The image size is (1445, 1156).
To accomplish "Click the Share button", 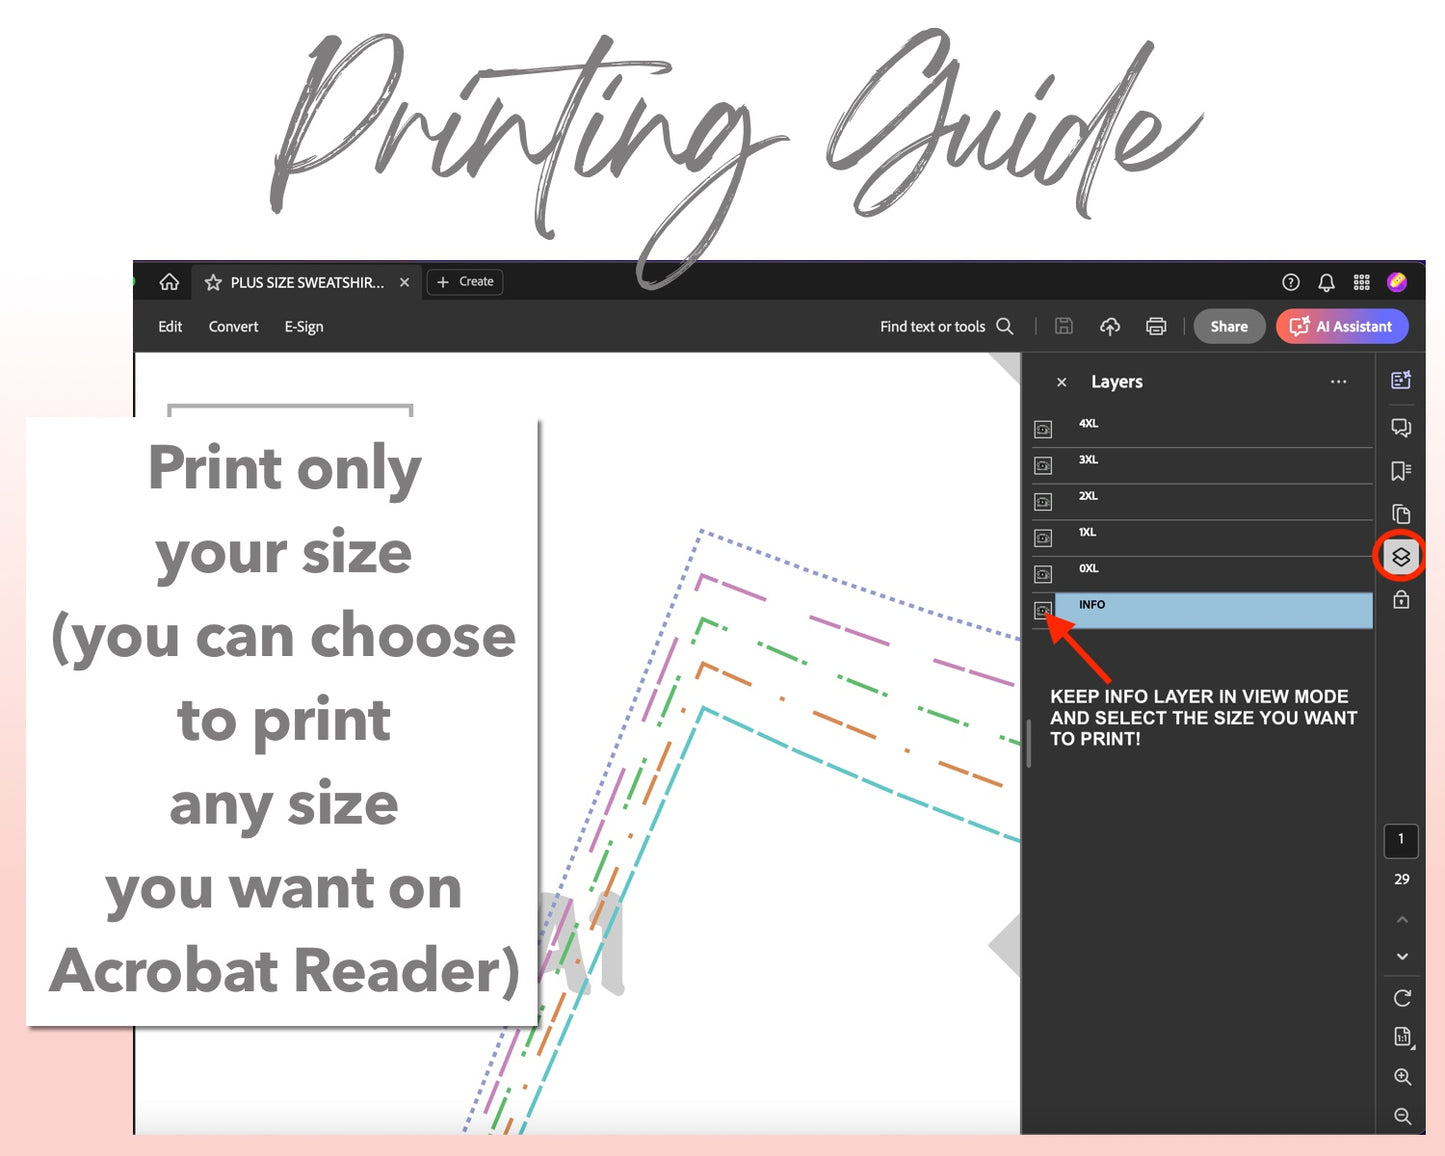I will [1228, 326].
